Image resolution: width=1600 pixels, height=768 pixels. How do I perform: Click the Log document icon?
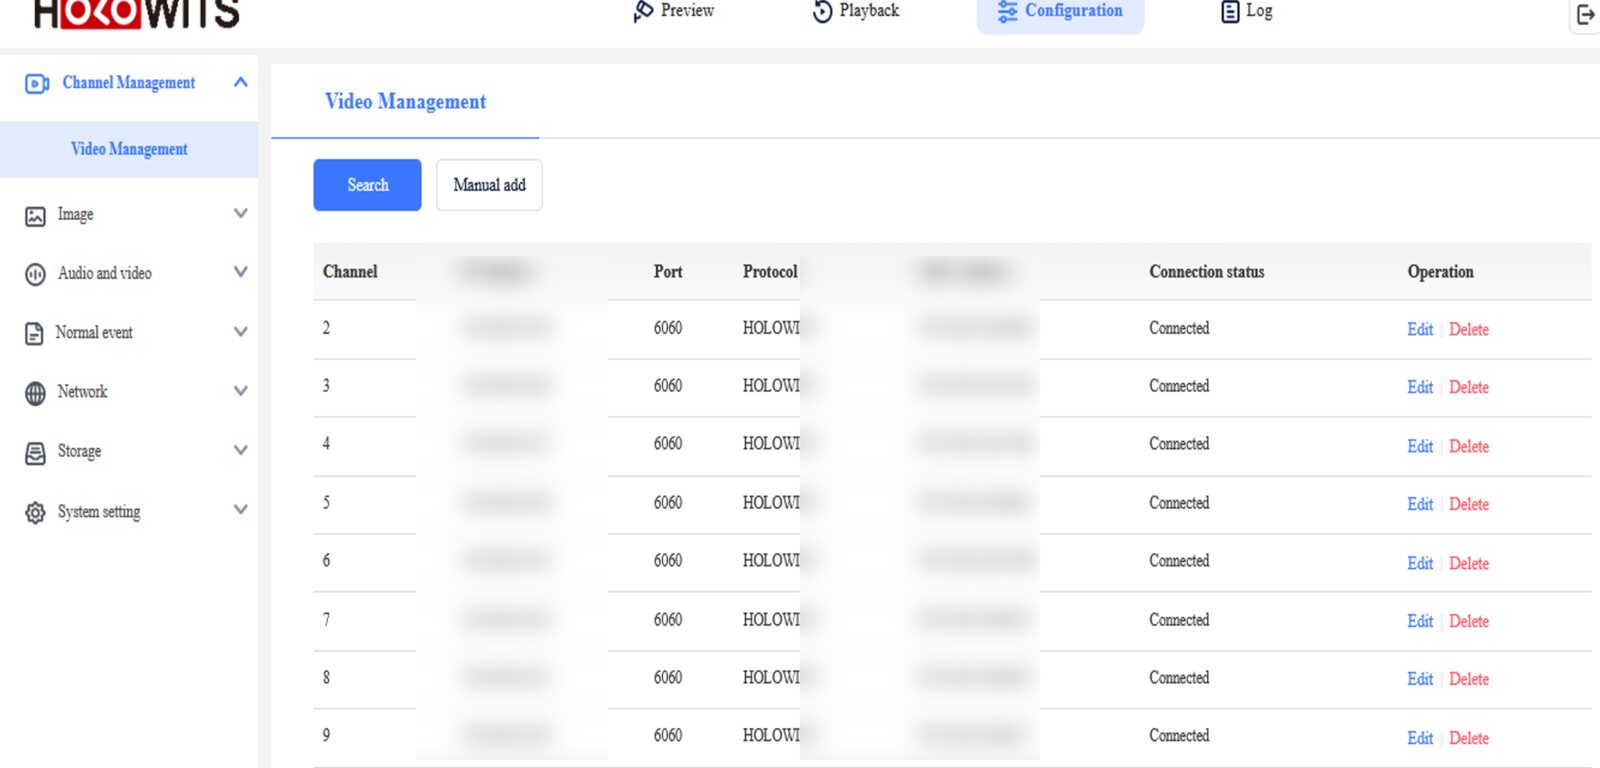pyautogui.click(x=1230, y=11)
